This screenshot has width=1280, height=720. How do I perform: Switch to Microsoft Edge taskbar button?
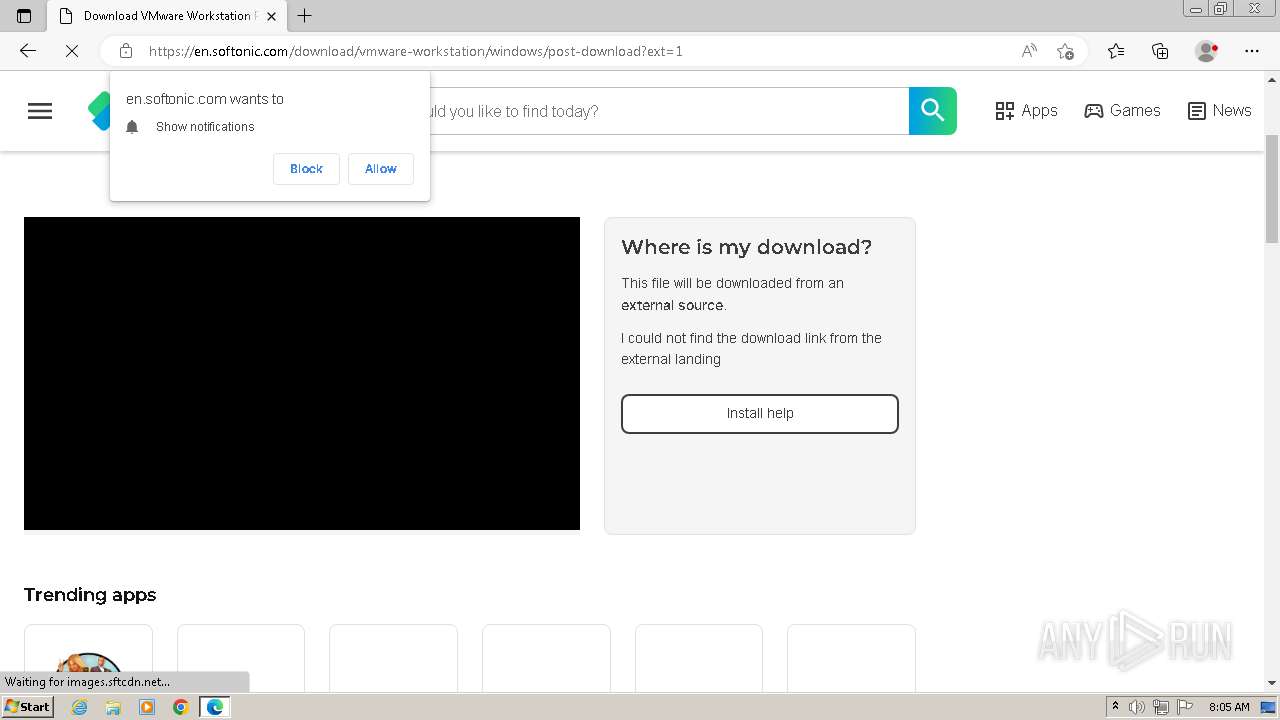coord(215,707)
